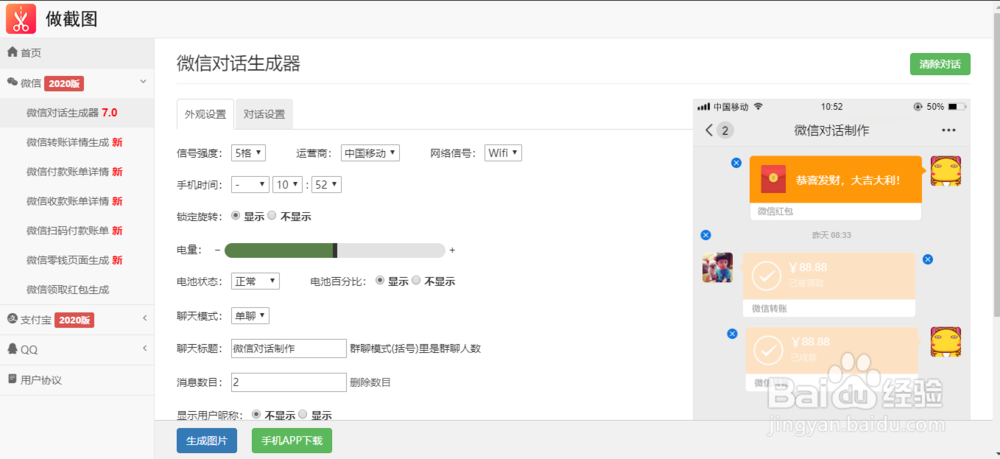Screen dimensions: 1000x459
Task: Click the checkmark circle in 已被领取 bubble
Action: pyautogui.click(x=767, y=275)
